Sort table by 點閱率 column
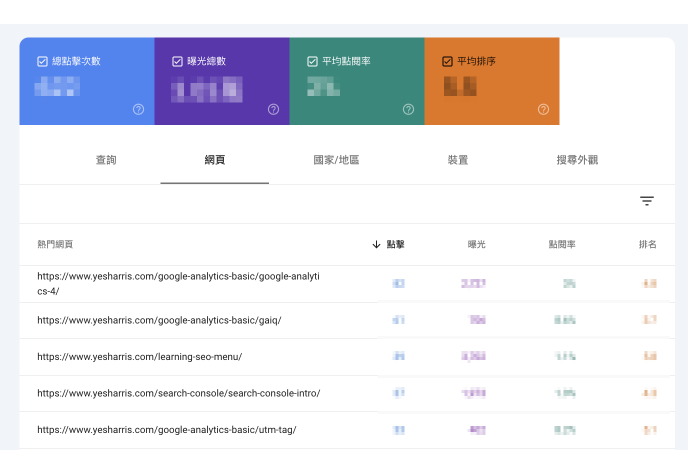 click(x=561, y=244)
